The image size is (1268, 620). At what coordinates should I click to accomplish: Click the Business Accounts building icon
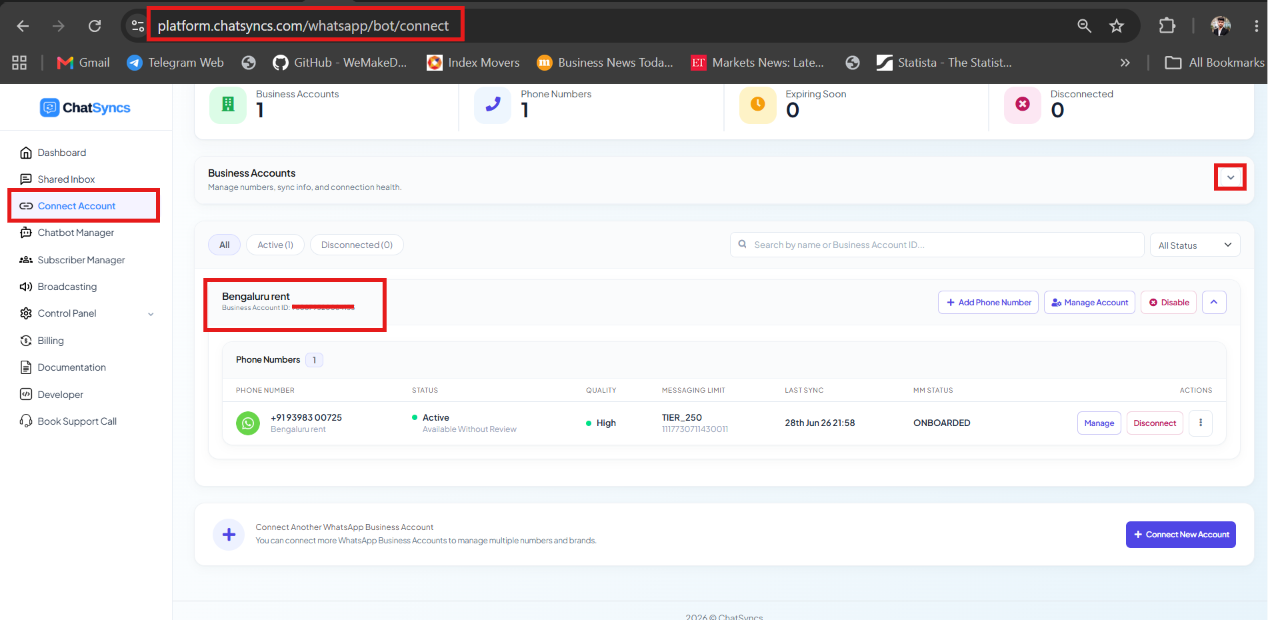pyautogui.click(x=227, y=104)
